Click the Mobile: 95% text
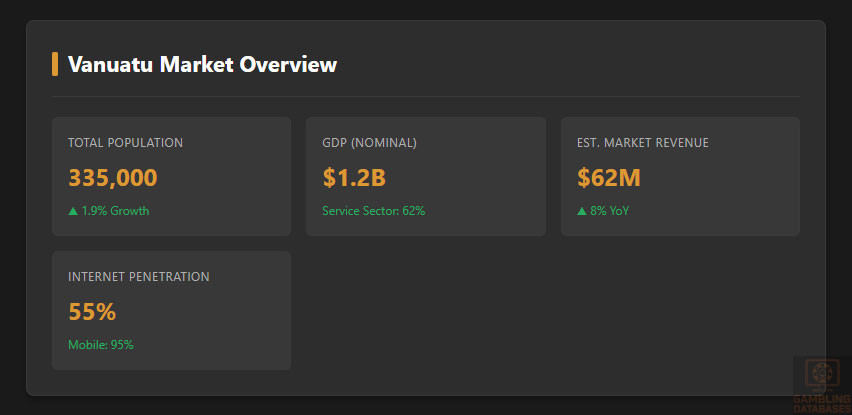 pos(101,345)
